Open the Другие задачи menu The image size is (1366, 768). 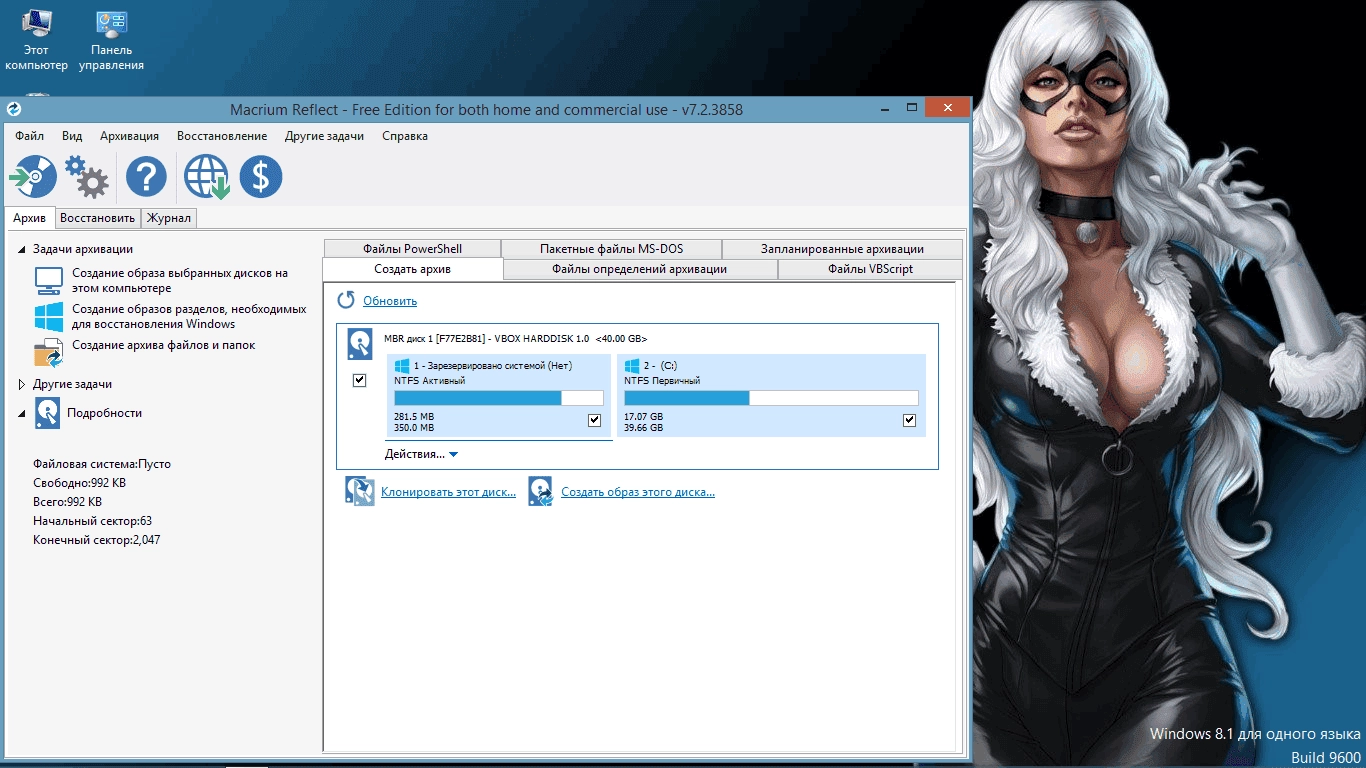324,136
